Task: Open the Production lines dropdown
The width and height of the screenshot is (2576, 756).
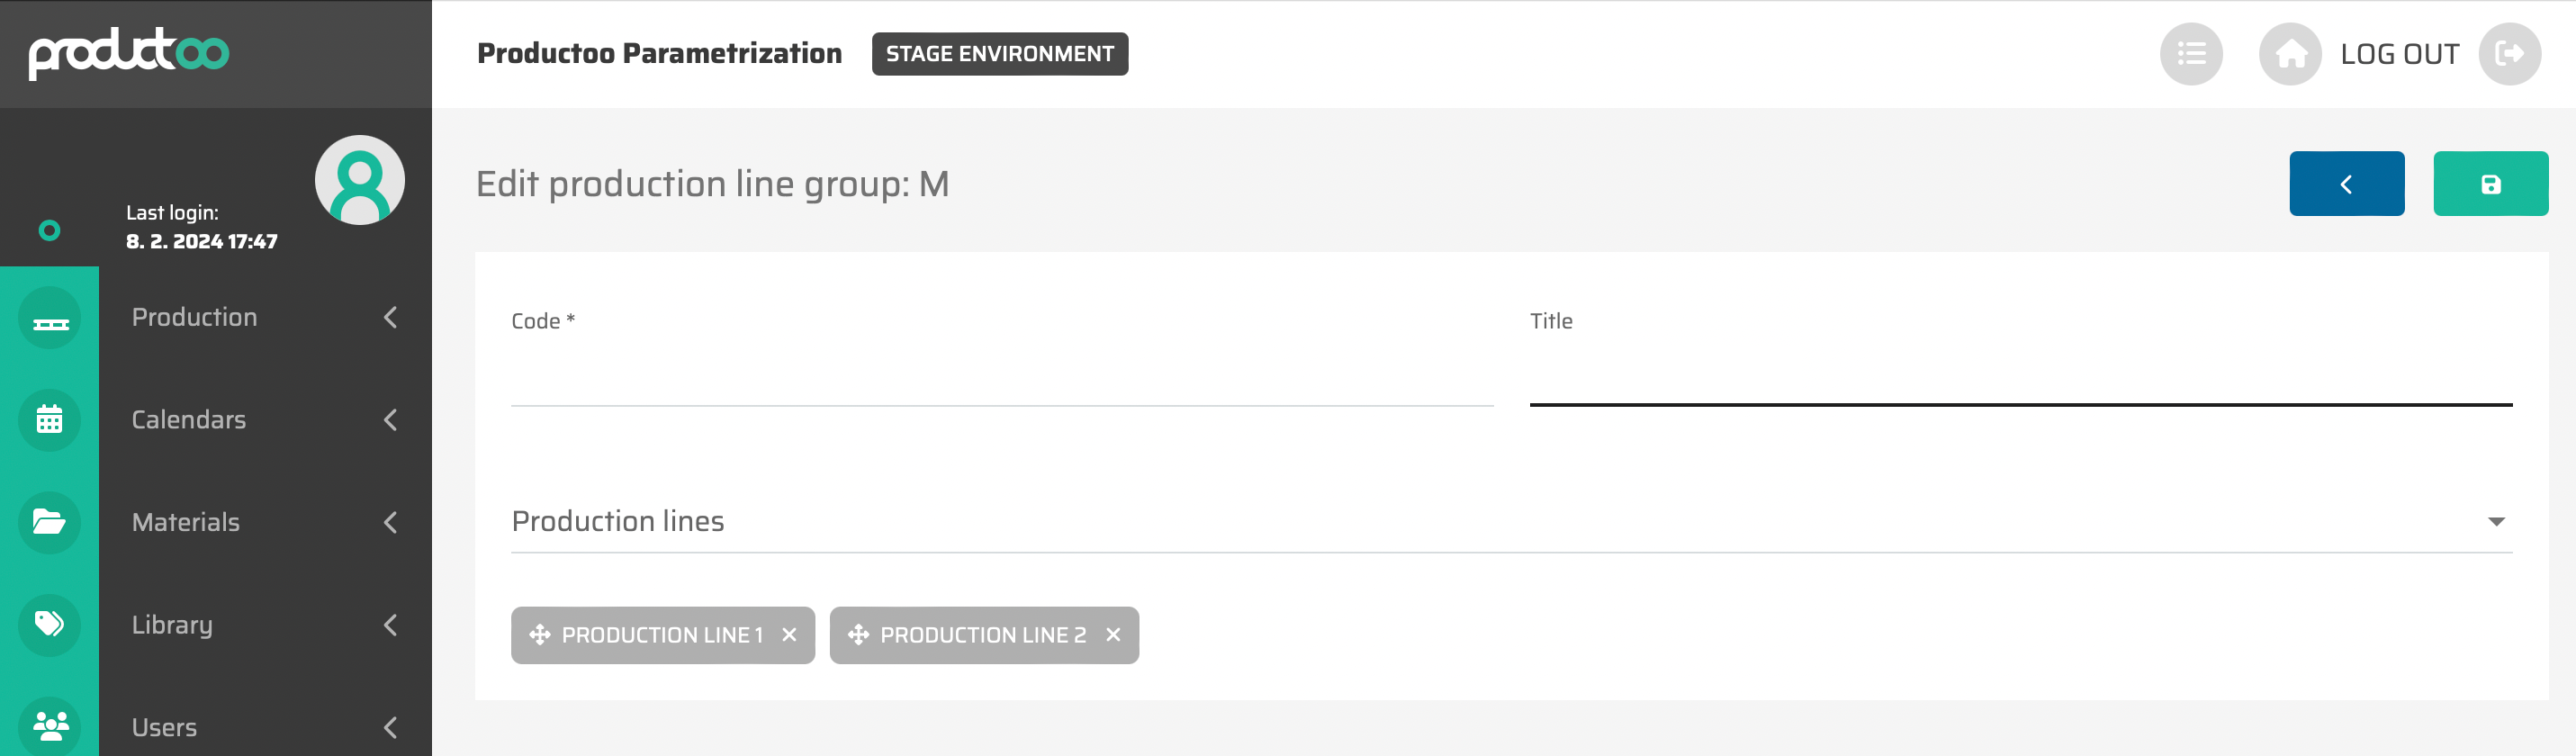Action: click(2496, 522)
